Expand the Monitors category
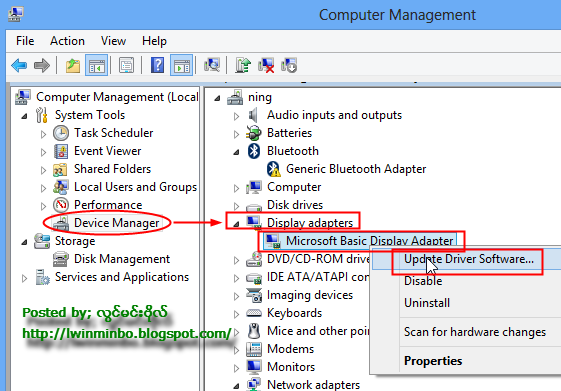 click(236, 368)
